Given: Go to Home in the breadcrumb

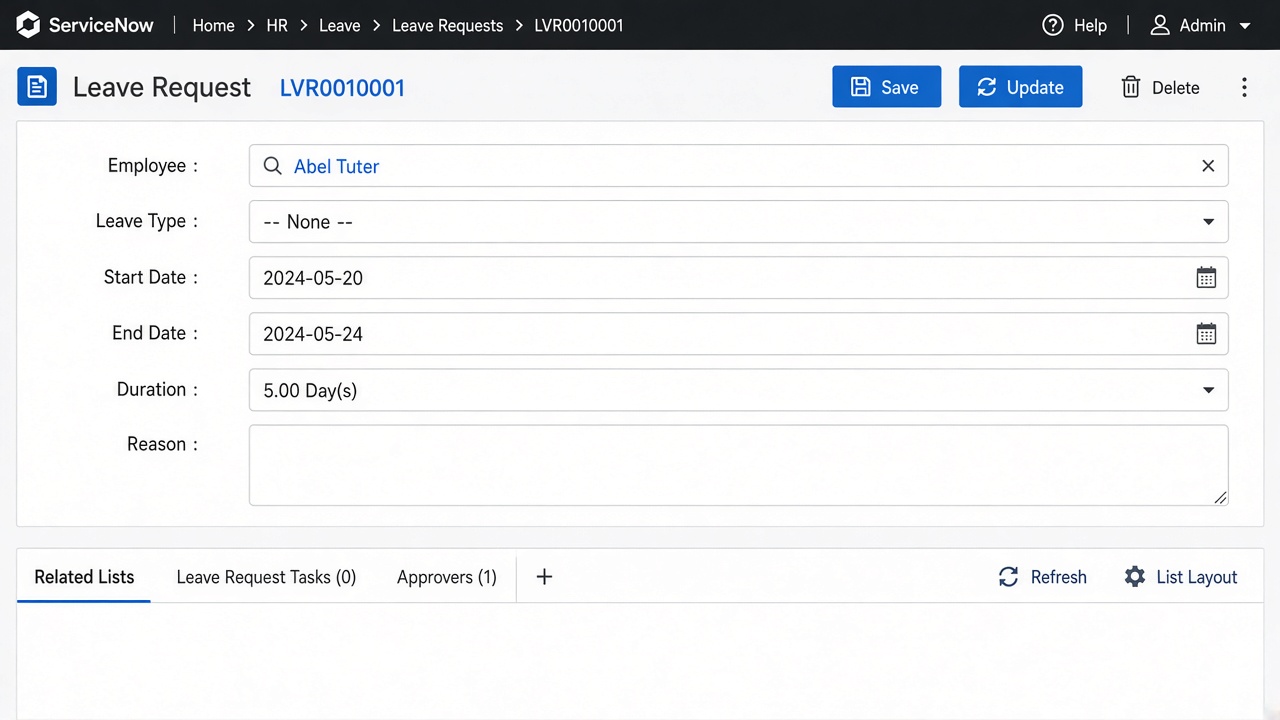Looking at the screenshot, I should 213,25.
